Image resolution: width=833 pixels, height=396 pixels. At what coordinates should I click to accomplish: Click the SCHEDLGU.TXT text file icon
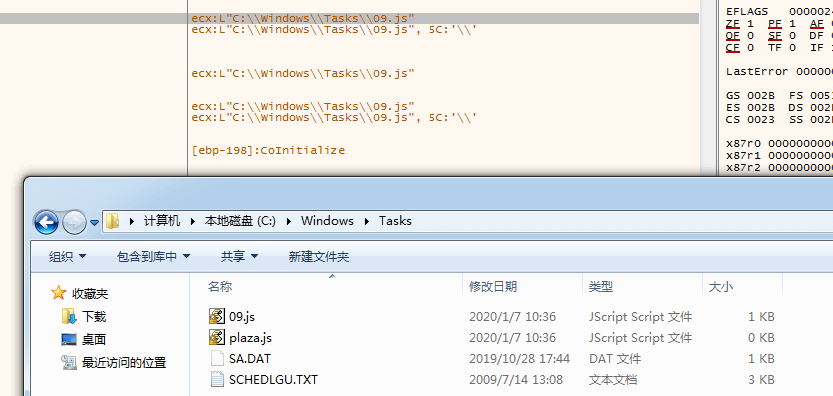[217, 380]
